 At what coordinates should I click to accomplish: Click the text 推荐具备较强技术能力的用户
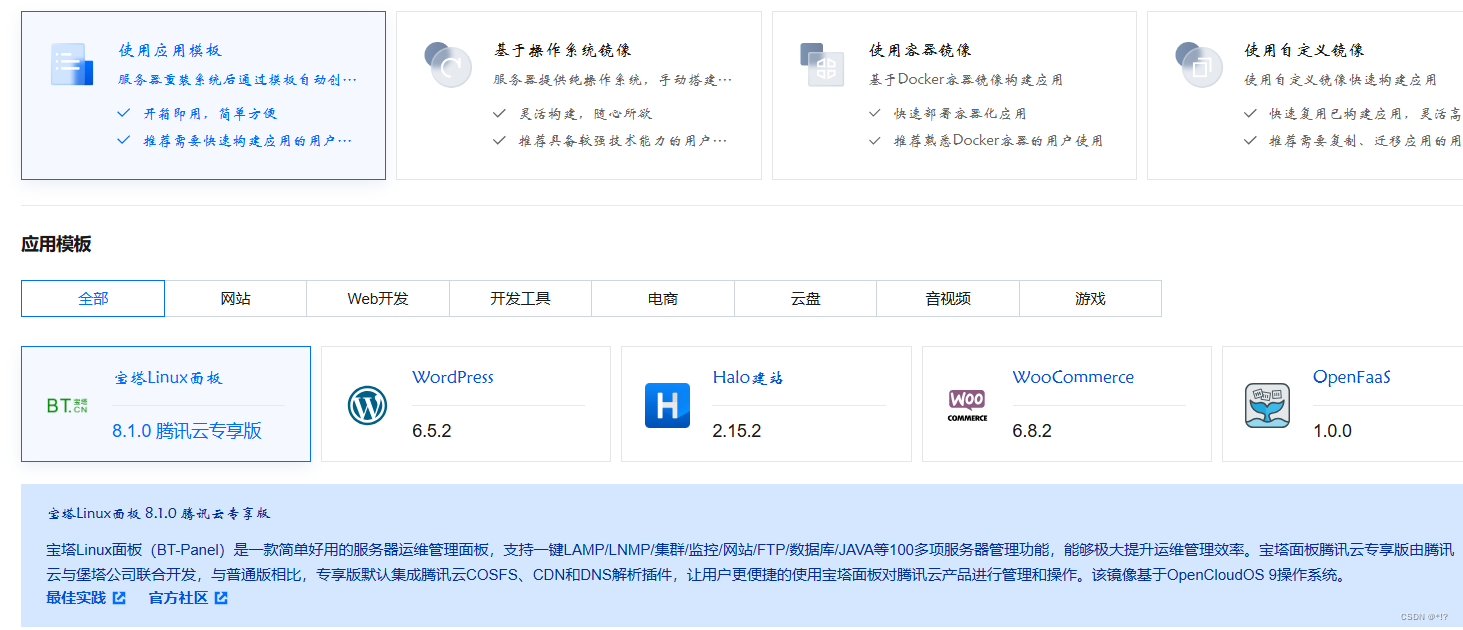[x=623, y=141]
